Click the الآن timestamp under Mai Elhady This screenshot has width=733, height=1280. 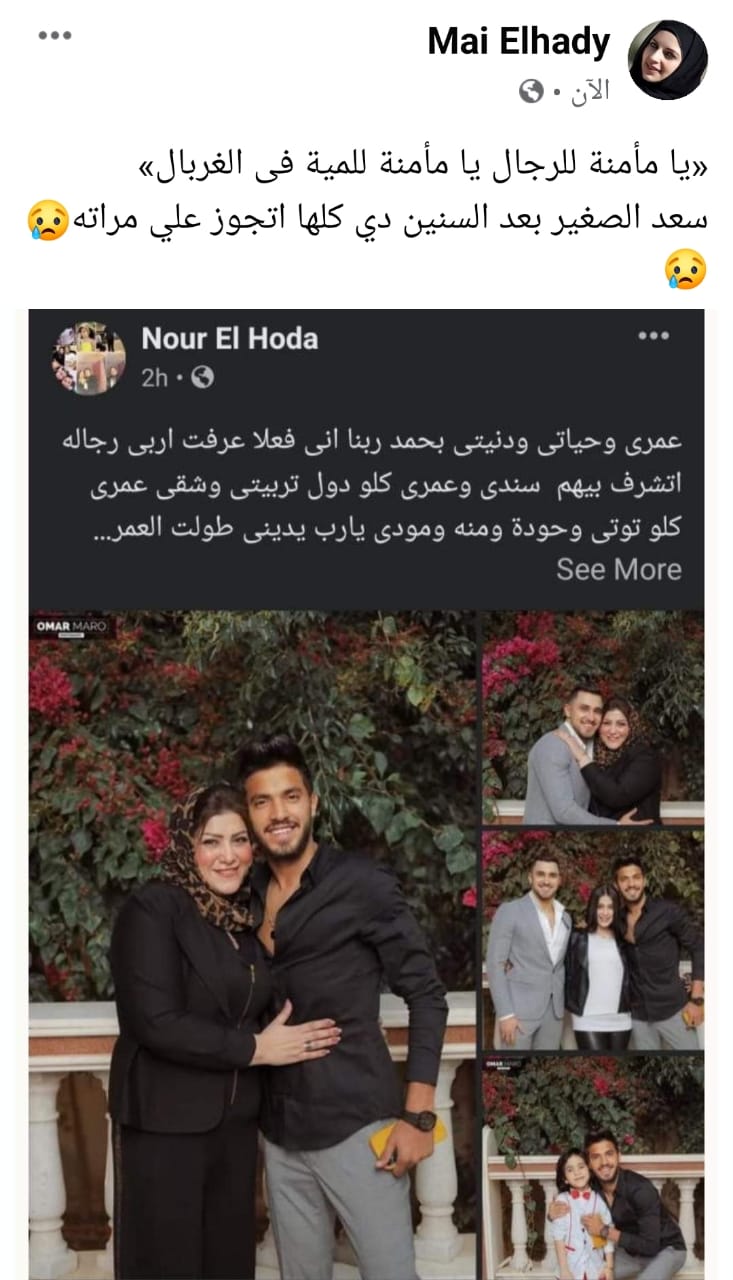click(x=589, y=92)
